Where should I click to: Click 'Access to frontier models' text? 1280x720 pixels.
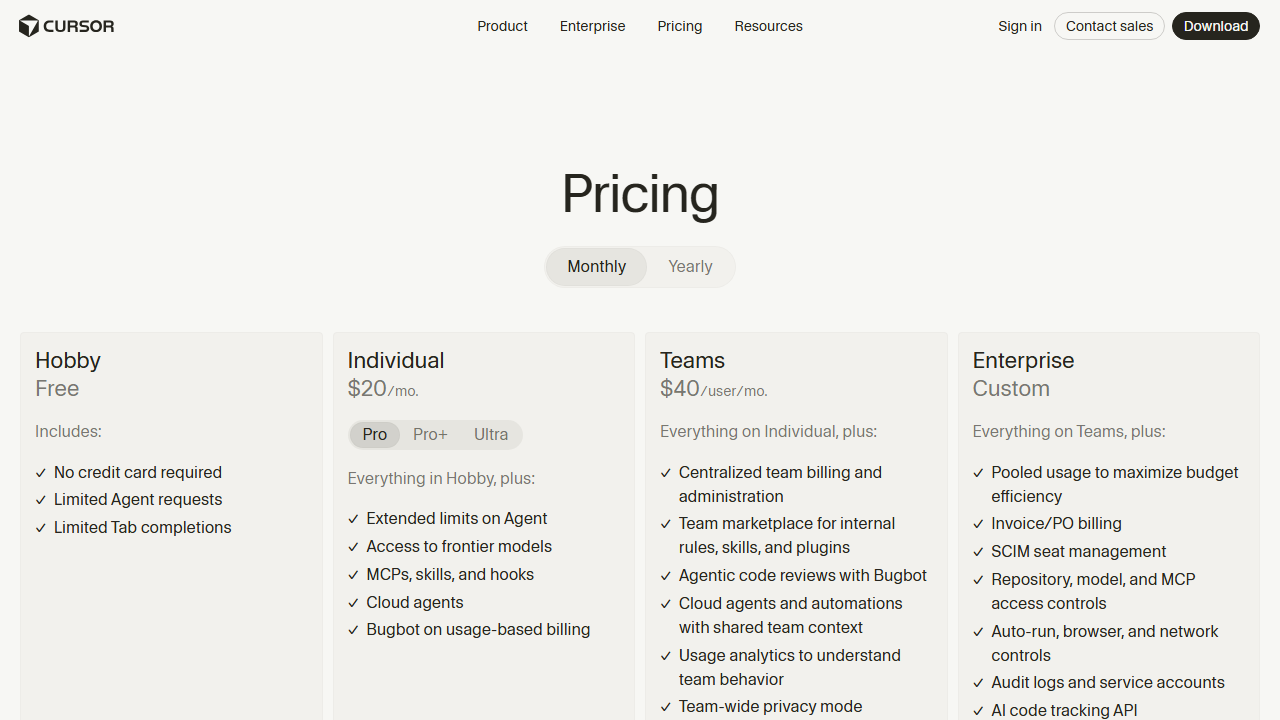pos(459,547)
